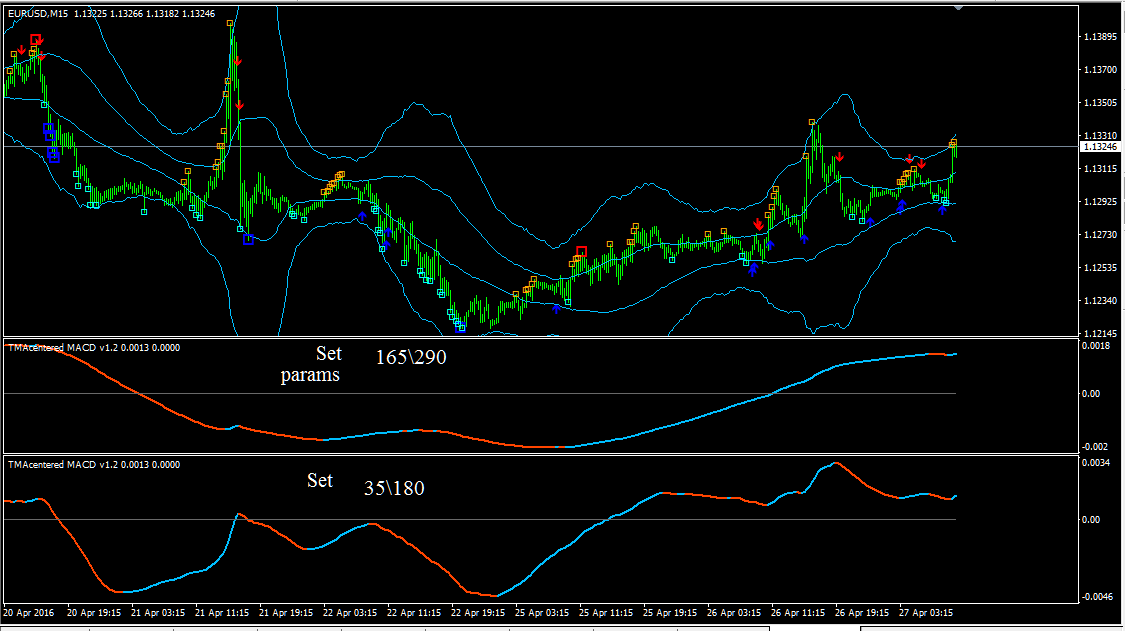Click the '21 Apr 11:15' time label
The image size is (1125, 631).
click(x=222, y=613)
